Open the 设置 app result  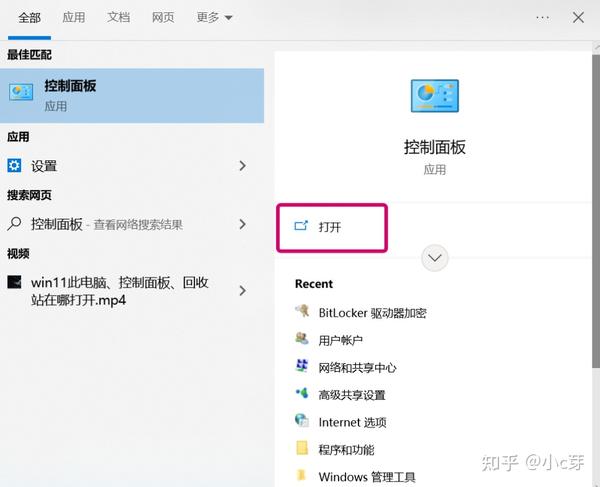(132, 166)
